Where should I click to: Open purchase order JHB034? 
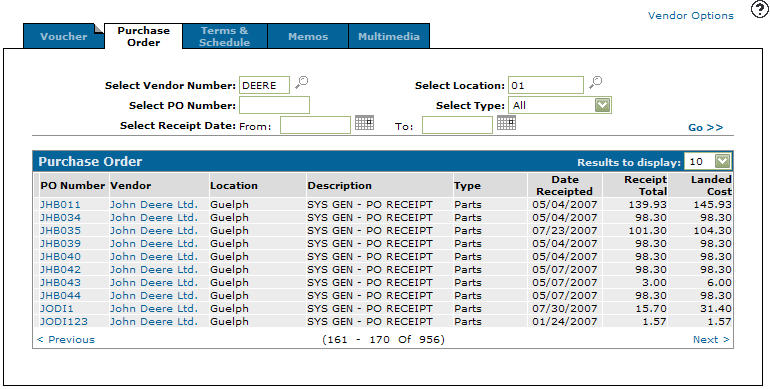coord(60,217)
